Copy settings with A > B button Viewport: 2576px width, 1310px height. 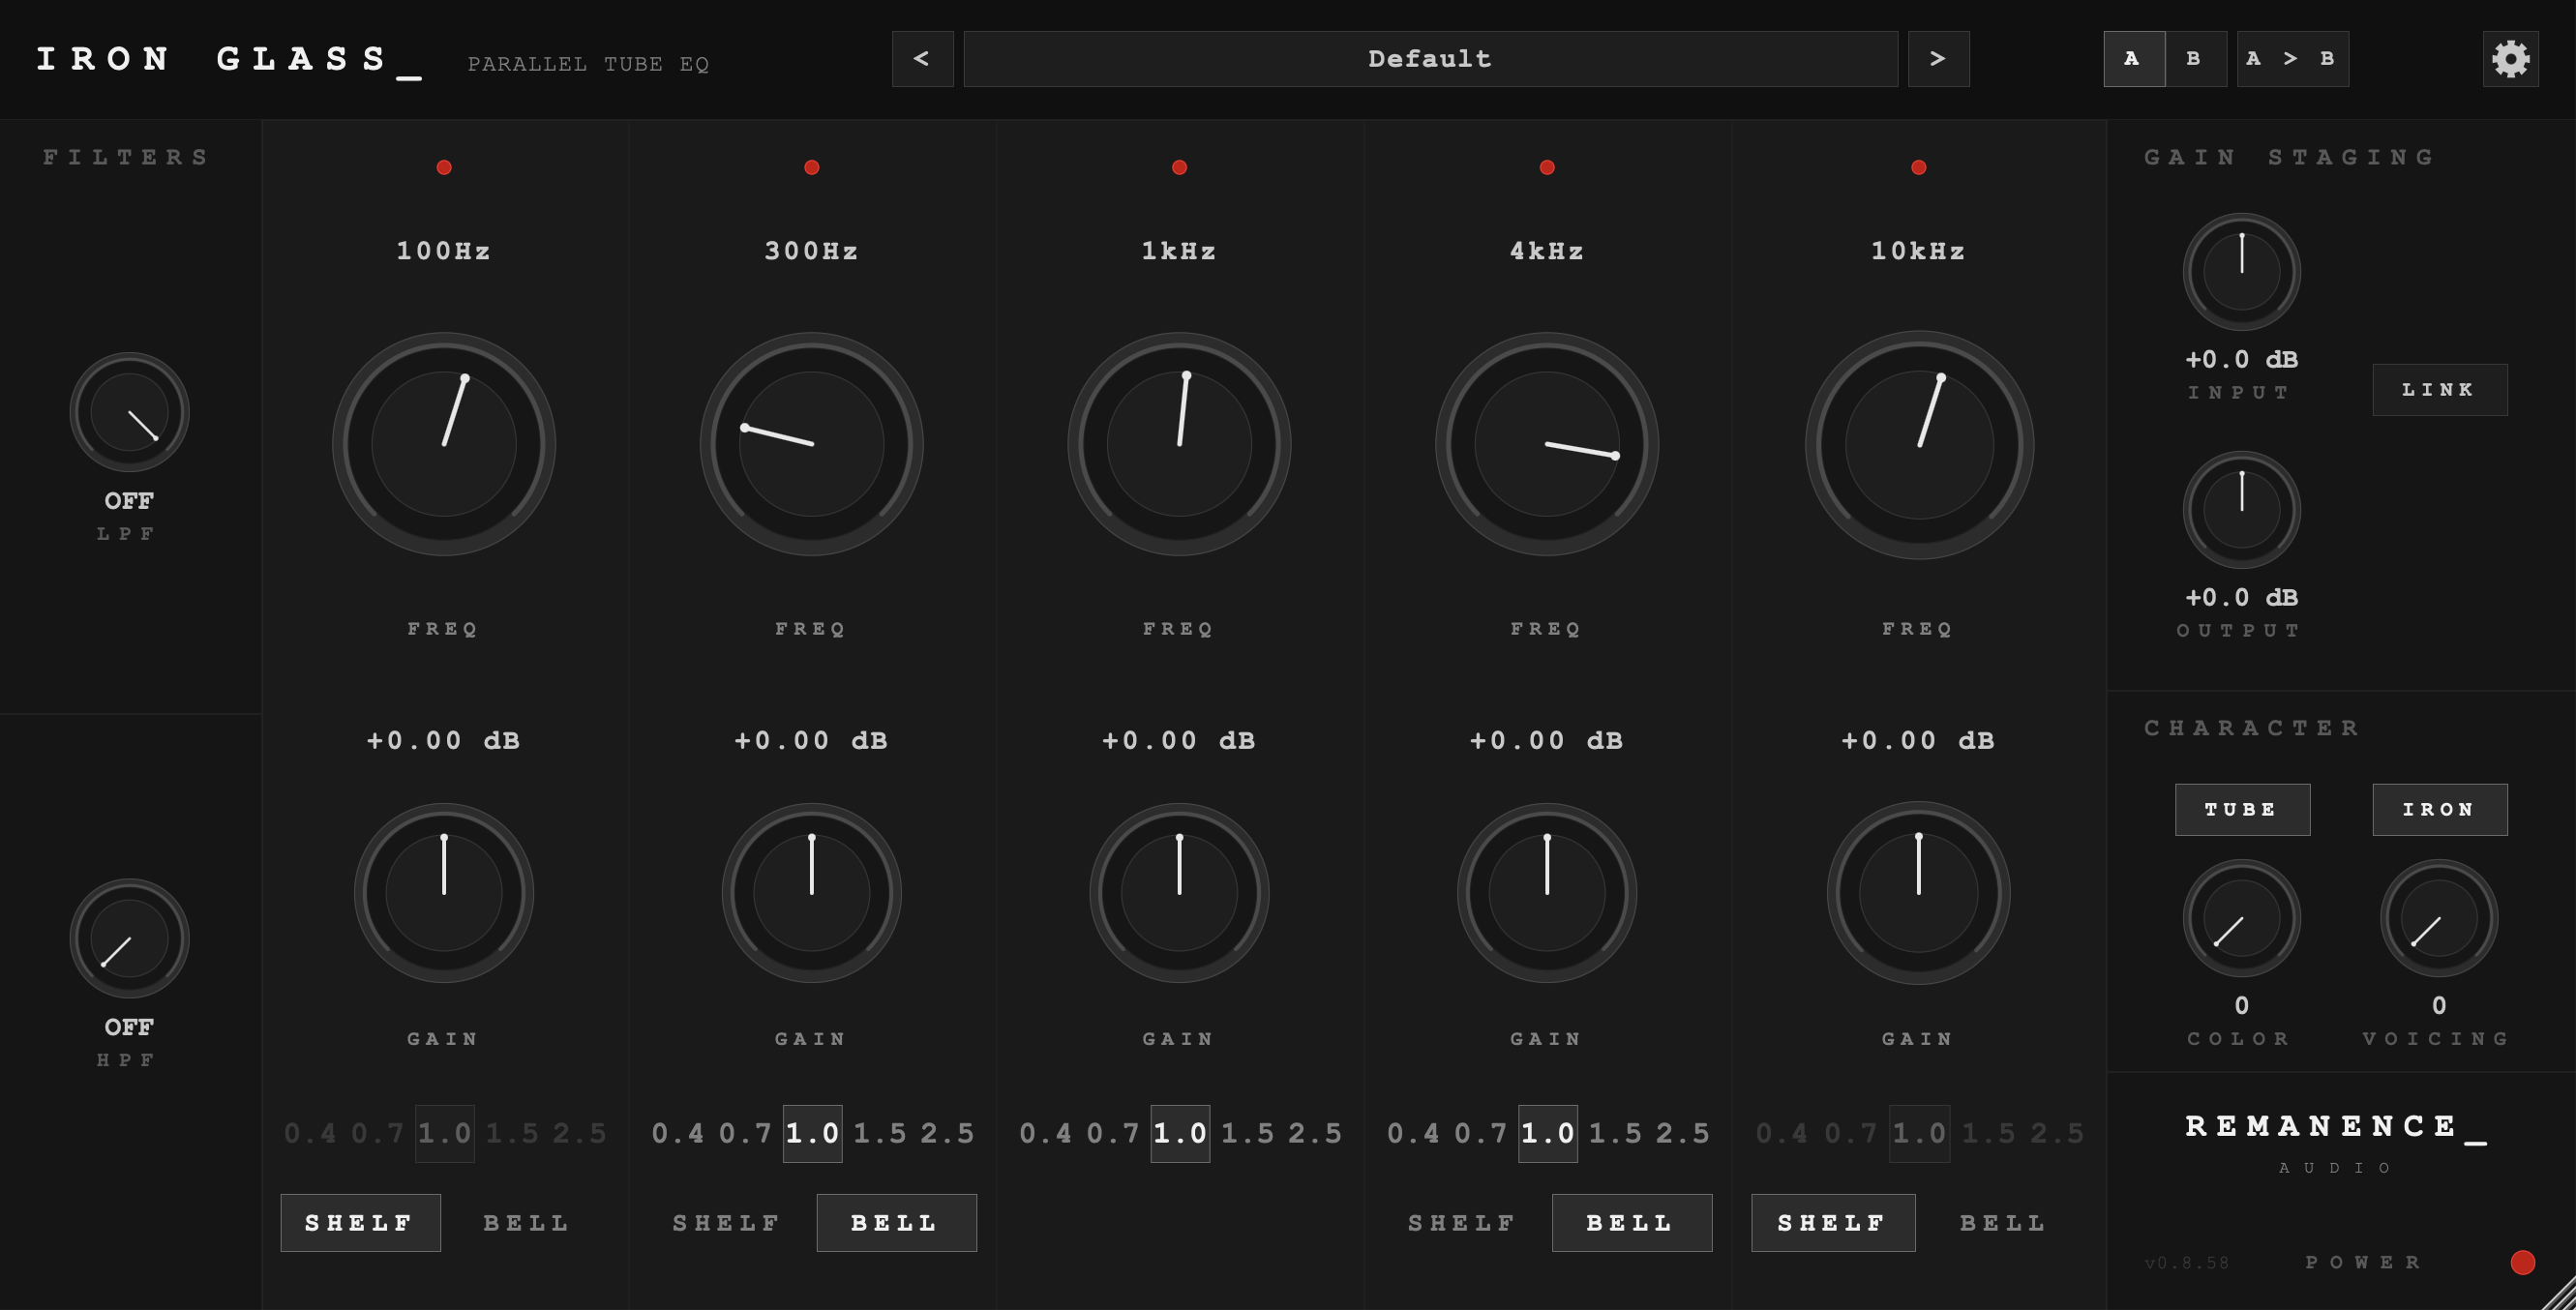tap(2292, 59)
